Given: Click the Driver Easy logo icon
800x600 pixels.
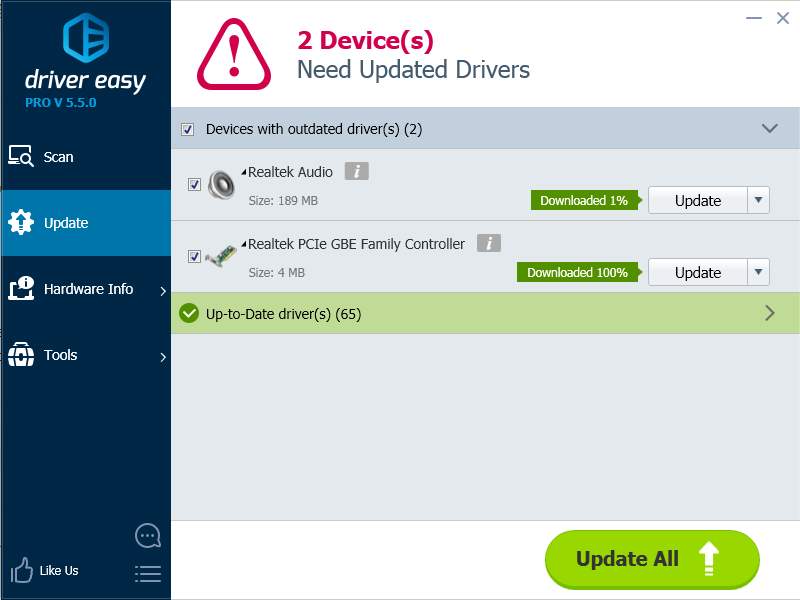Looking at the screenshot, I should pyautogui.click(x=86, y=38).
